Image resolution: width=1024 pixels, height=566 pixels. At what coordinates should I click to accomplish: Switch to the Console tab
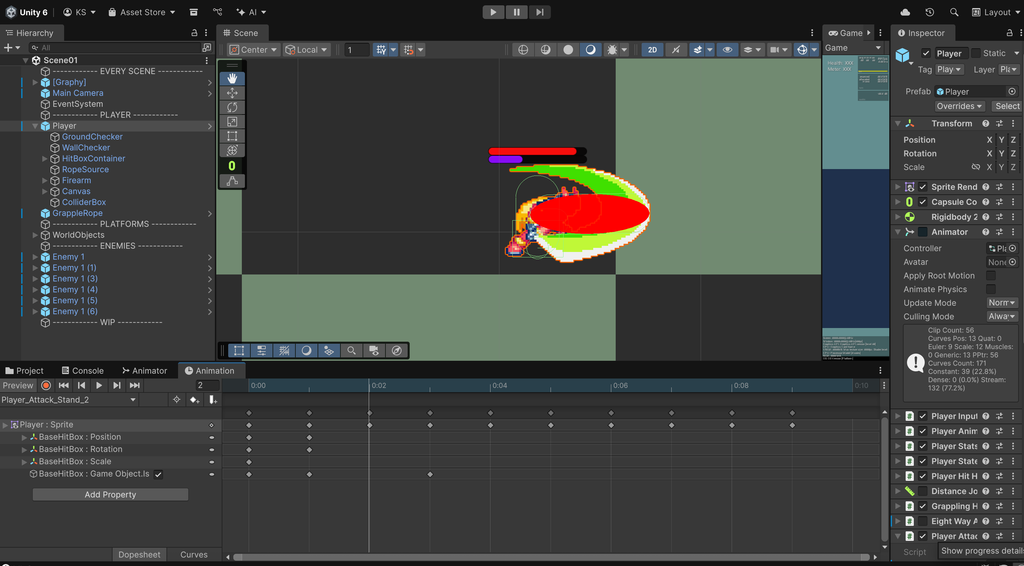81,371
